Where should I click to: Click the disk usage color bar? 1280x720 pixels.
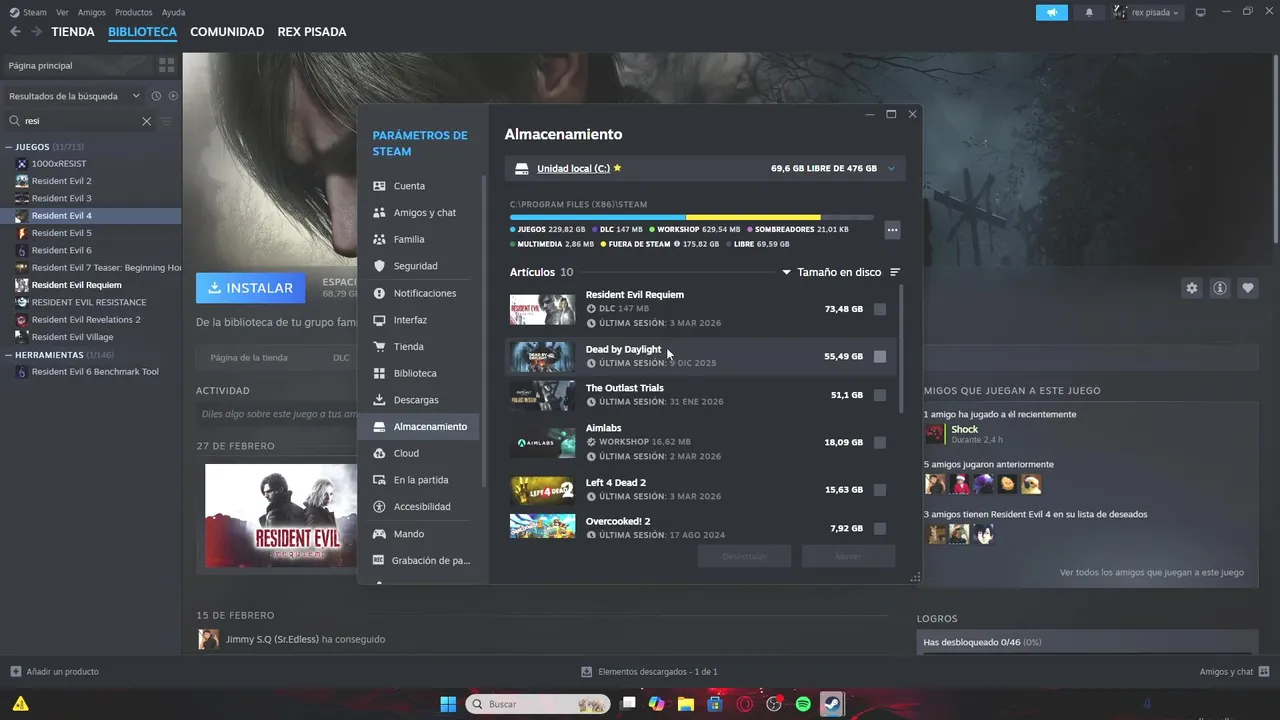[x=691, y=217]
